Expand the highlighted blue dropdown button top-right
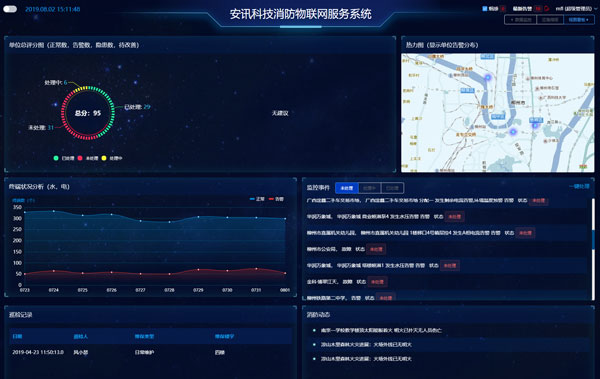 coord(579,20)
